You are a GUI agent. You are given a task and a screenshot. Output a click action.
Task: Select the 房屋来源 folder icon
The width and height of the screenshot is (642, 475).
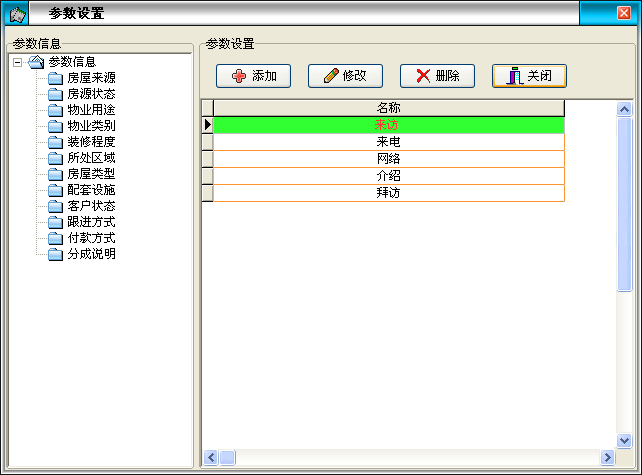[55, 78]
